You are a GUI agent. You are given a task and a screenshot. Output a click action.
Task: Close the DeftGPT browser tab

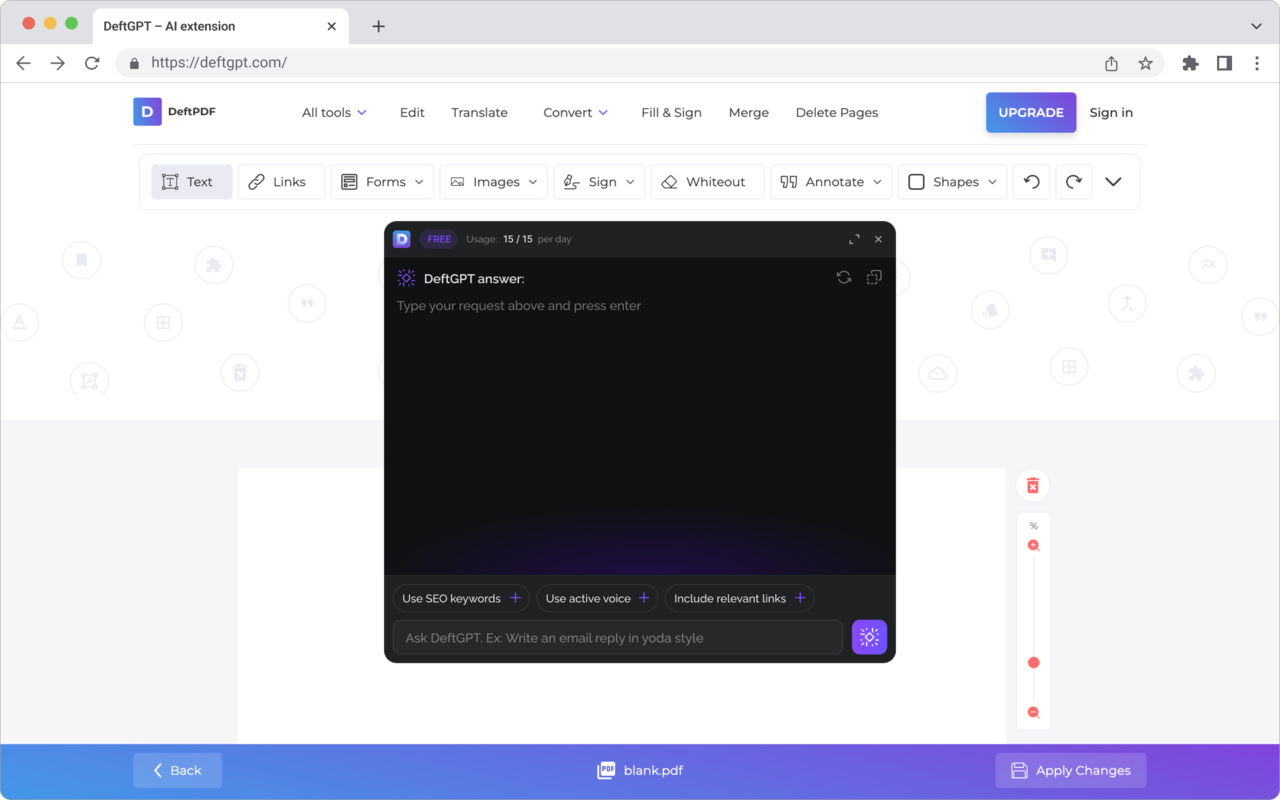point(332,26)
